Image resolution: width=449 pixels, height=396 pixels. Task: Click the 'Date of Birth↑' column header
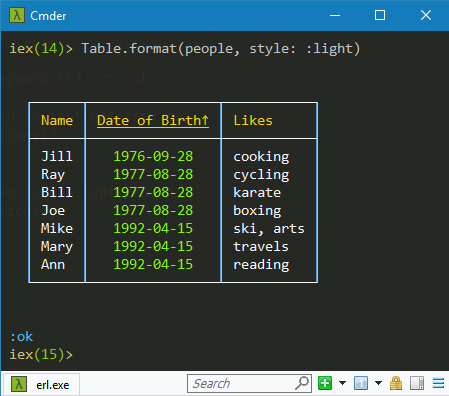click(x=153, y=120)
